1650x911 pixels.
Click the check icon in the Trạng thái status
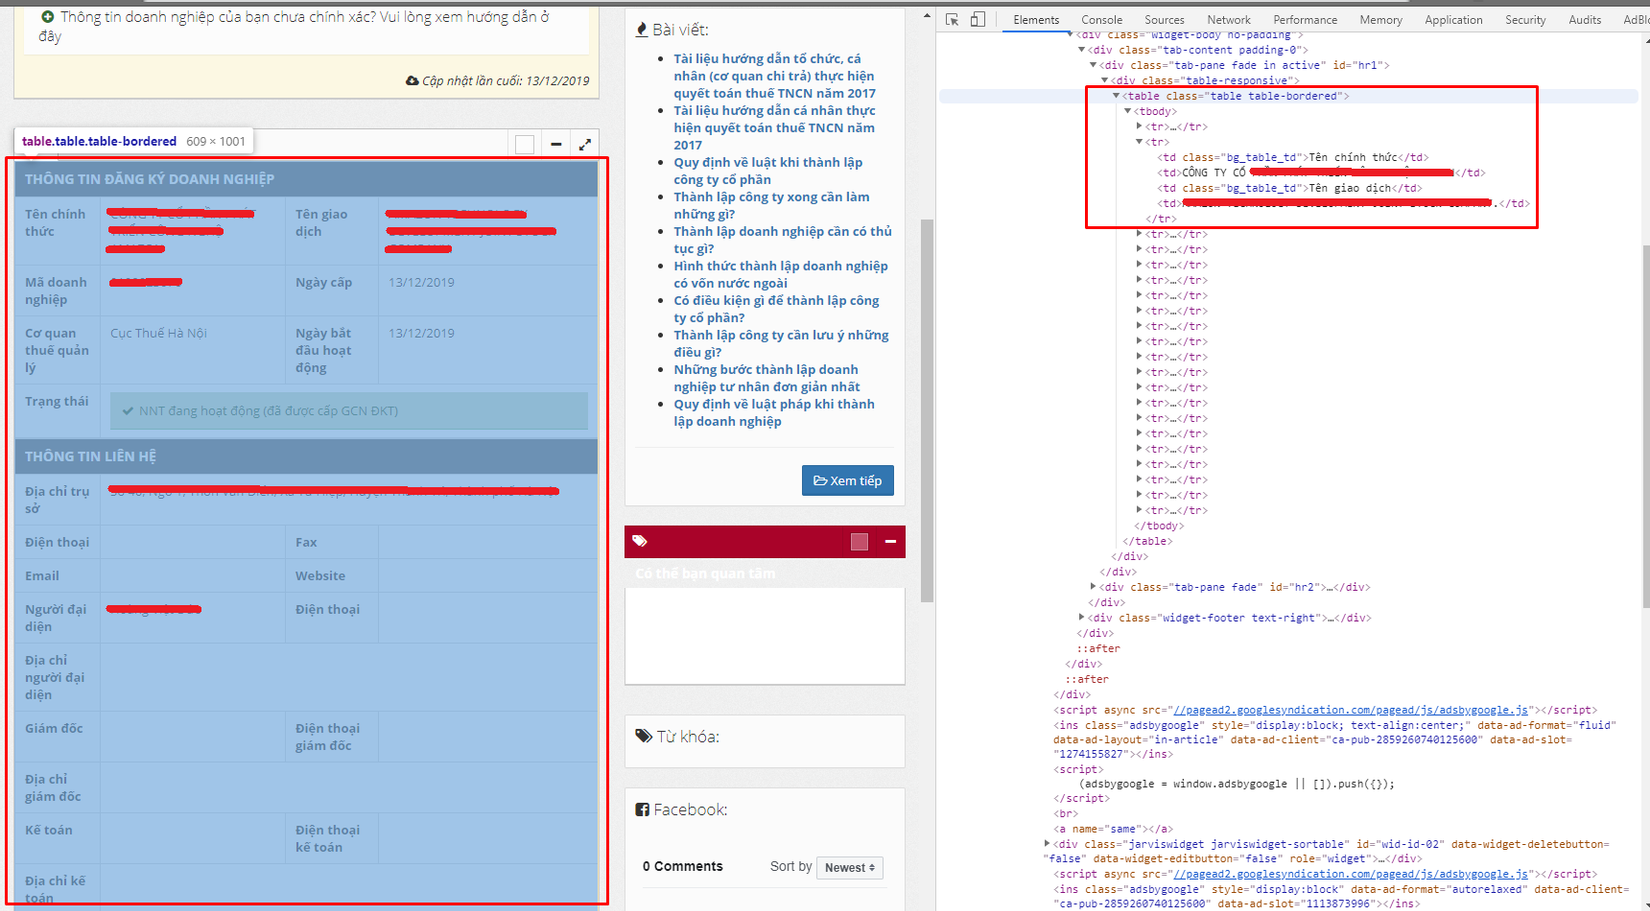128,411
